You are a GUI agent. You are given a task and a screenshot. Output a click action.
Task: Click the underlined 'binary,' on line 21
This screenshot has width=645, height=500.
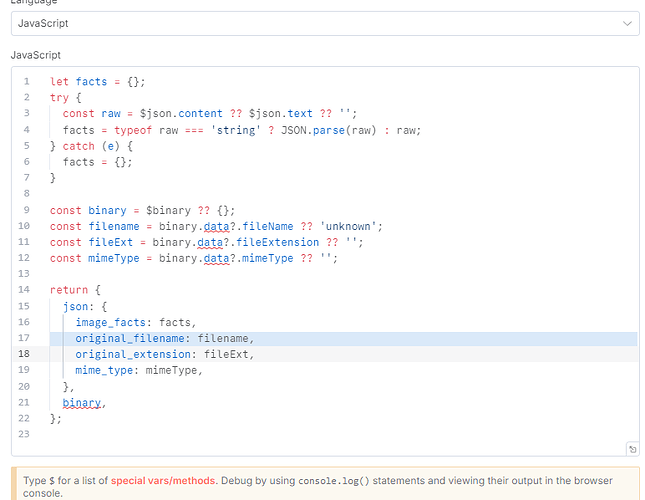tap(84, 403)
